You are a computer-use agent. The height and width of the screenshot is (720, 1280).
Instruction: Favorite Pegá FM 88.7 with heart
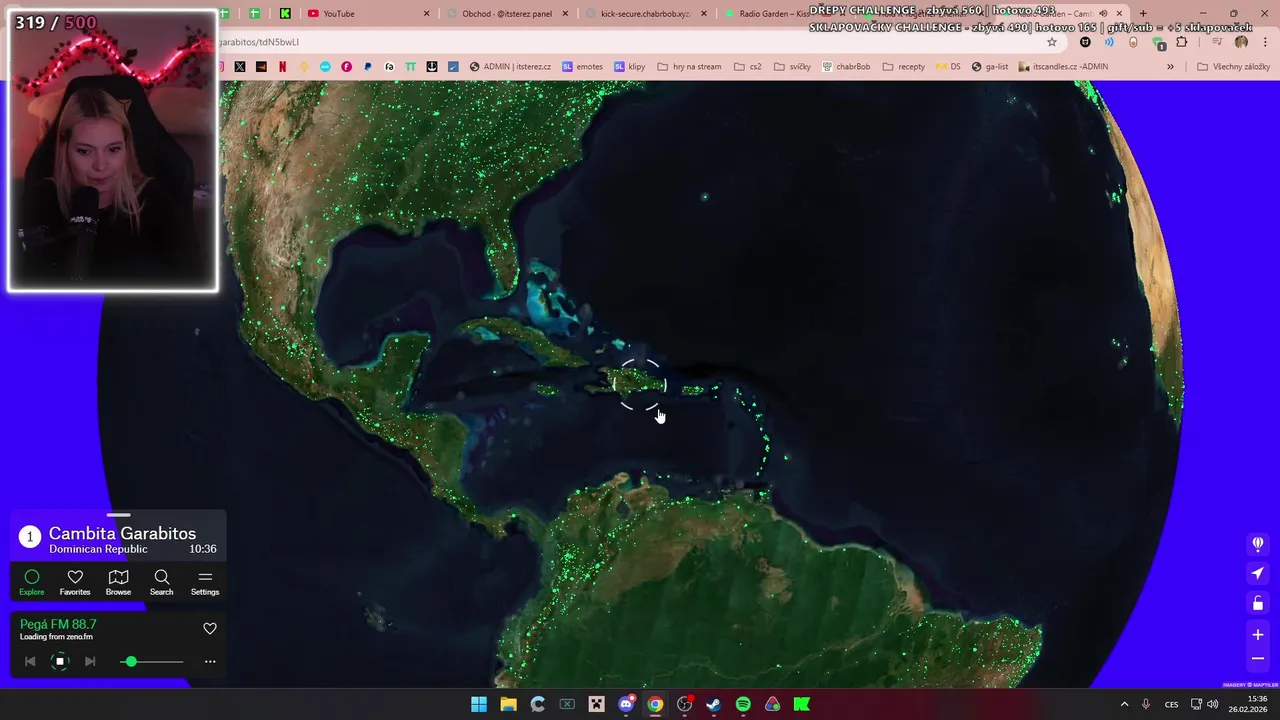tap(210, 629)
